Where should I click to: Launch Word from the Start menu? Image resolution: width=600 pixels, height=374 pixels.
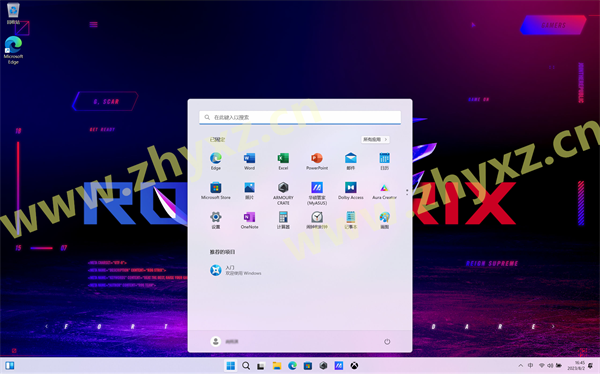coord(249,161)
